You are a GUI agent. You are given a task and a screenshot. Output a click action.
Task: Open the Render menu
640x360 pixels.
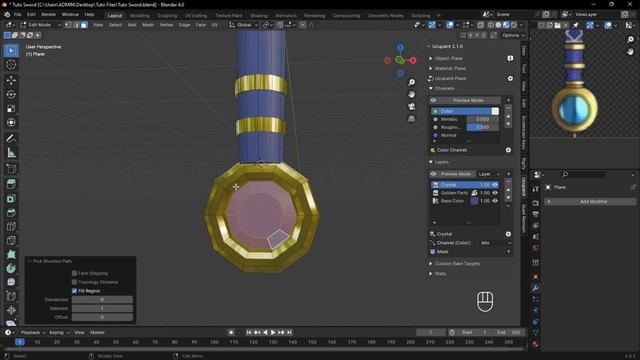point(49,15)
